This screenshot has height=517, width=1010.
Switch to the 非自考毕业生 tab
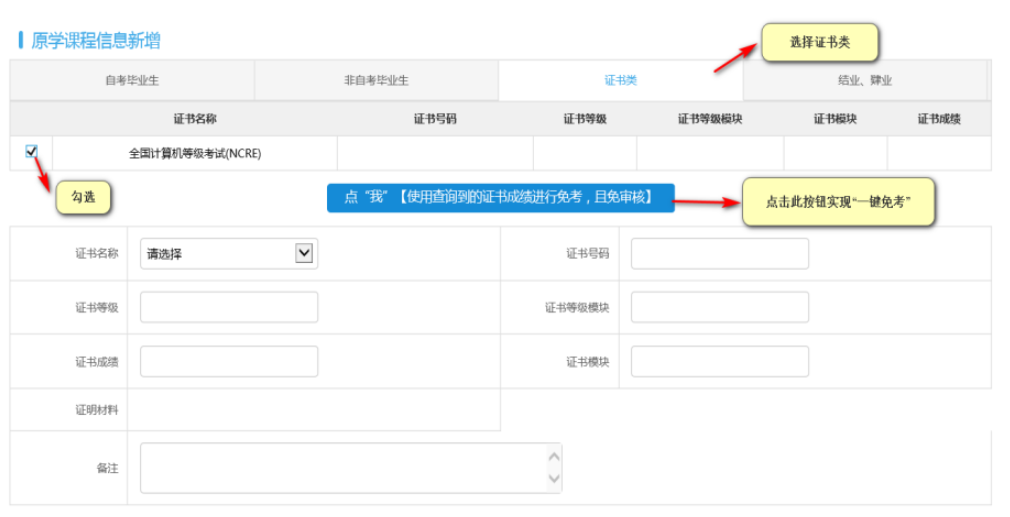(376, 81)
